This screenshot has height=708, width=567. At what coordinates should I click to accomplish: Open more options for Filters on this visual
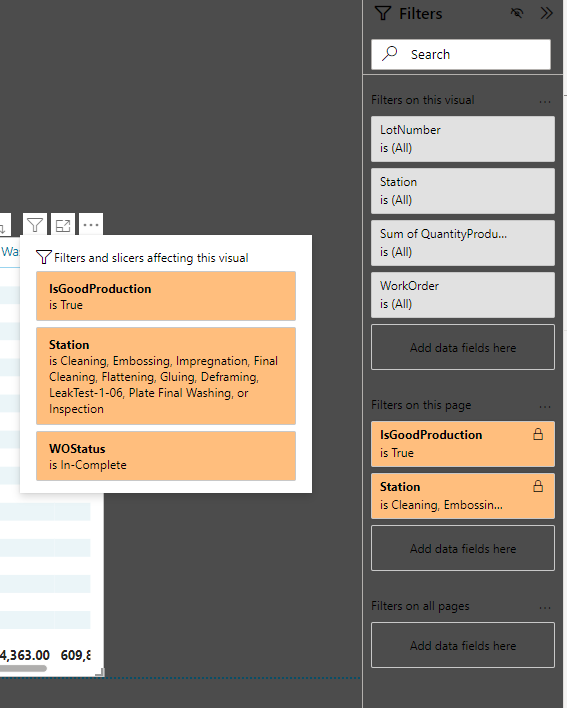(x=545, y=102)
